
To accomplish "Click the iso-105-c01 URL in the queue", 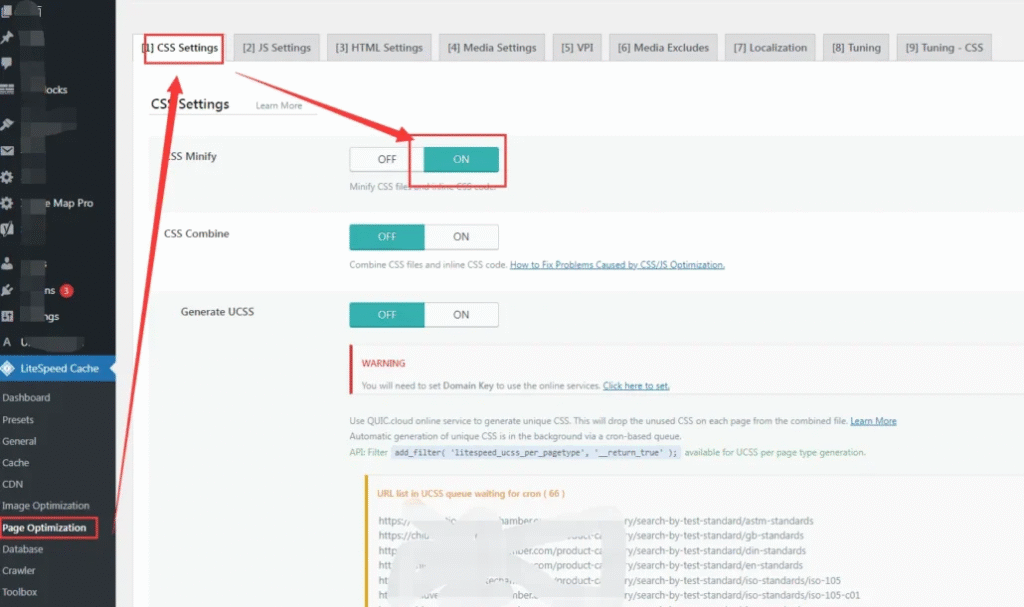I will pos(619,595).
